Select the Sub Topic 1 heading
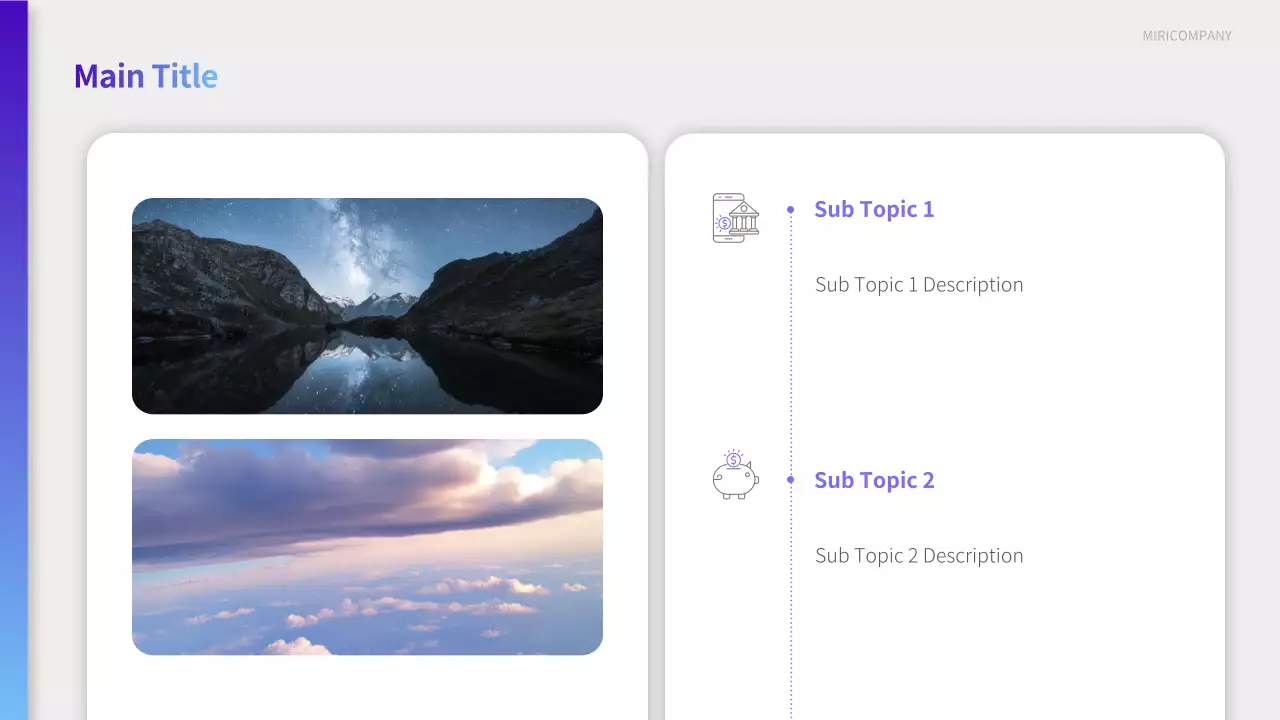This screenshot has width=1280, height=720. pyautogui.click(x=874, y=209)
